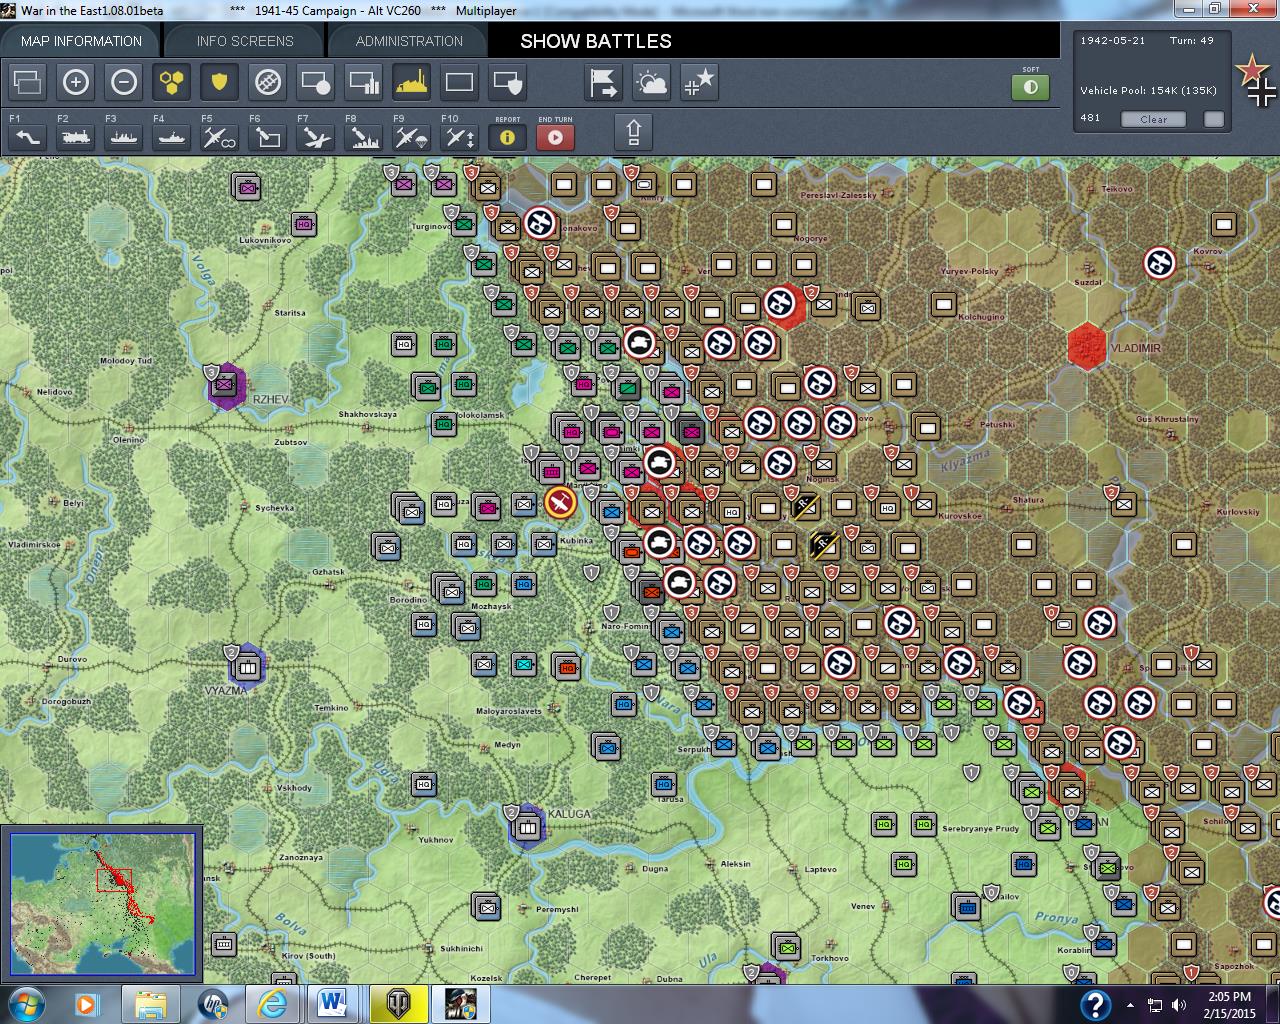Viewport: 1280px width, 1024px height.
Task: Open File Explorer from taskbar
Action: pyautogui.click(x=150, y=1004)
